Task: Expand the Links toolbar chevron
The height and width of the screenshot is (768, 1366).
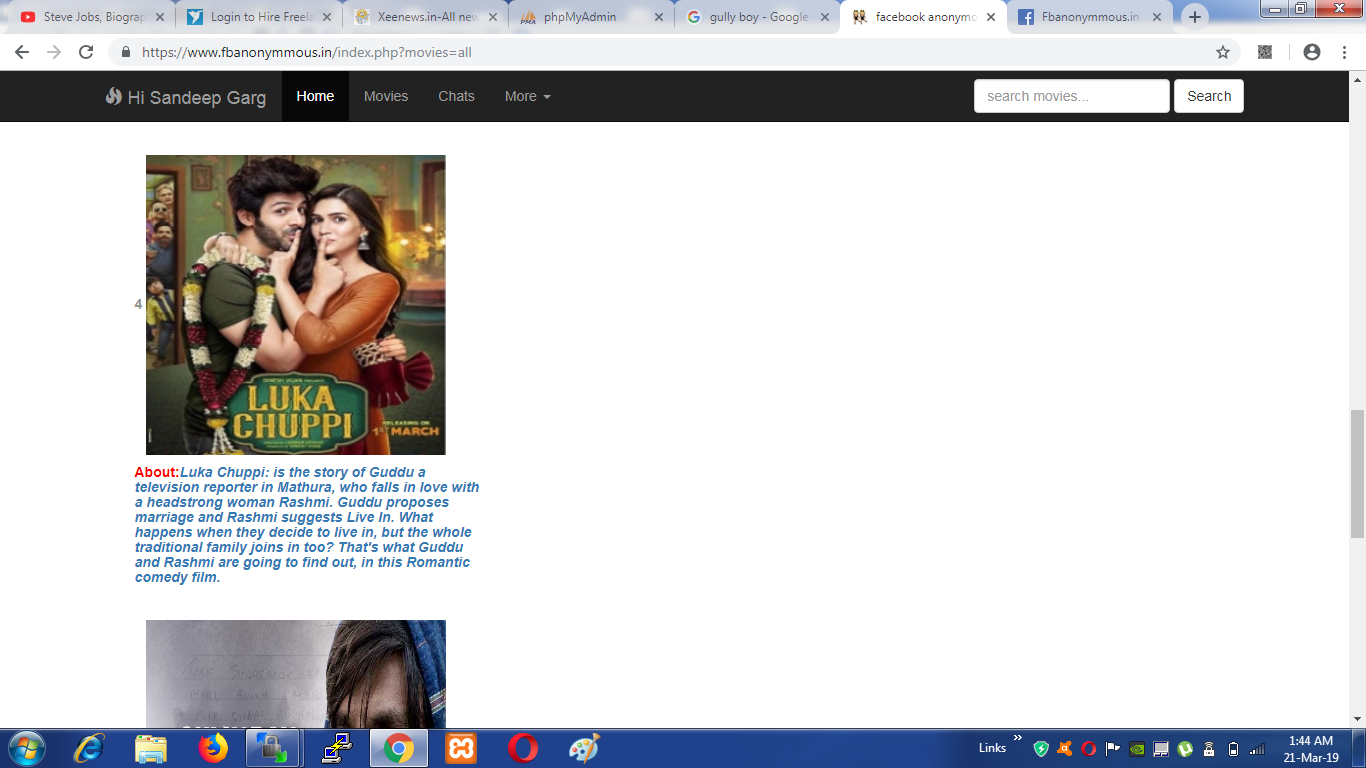Action: point(1018,740)
